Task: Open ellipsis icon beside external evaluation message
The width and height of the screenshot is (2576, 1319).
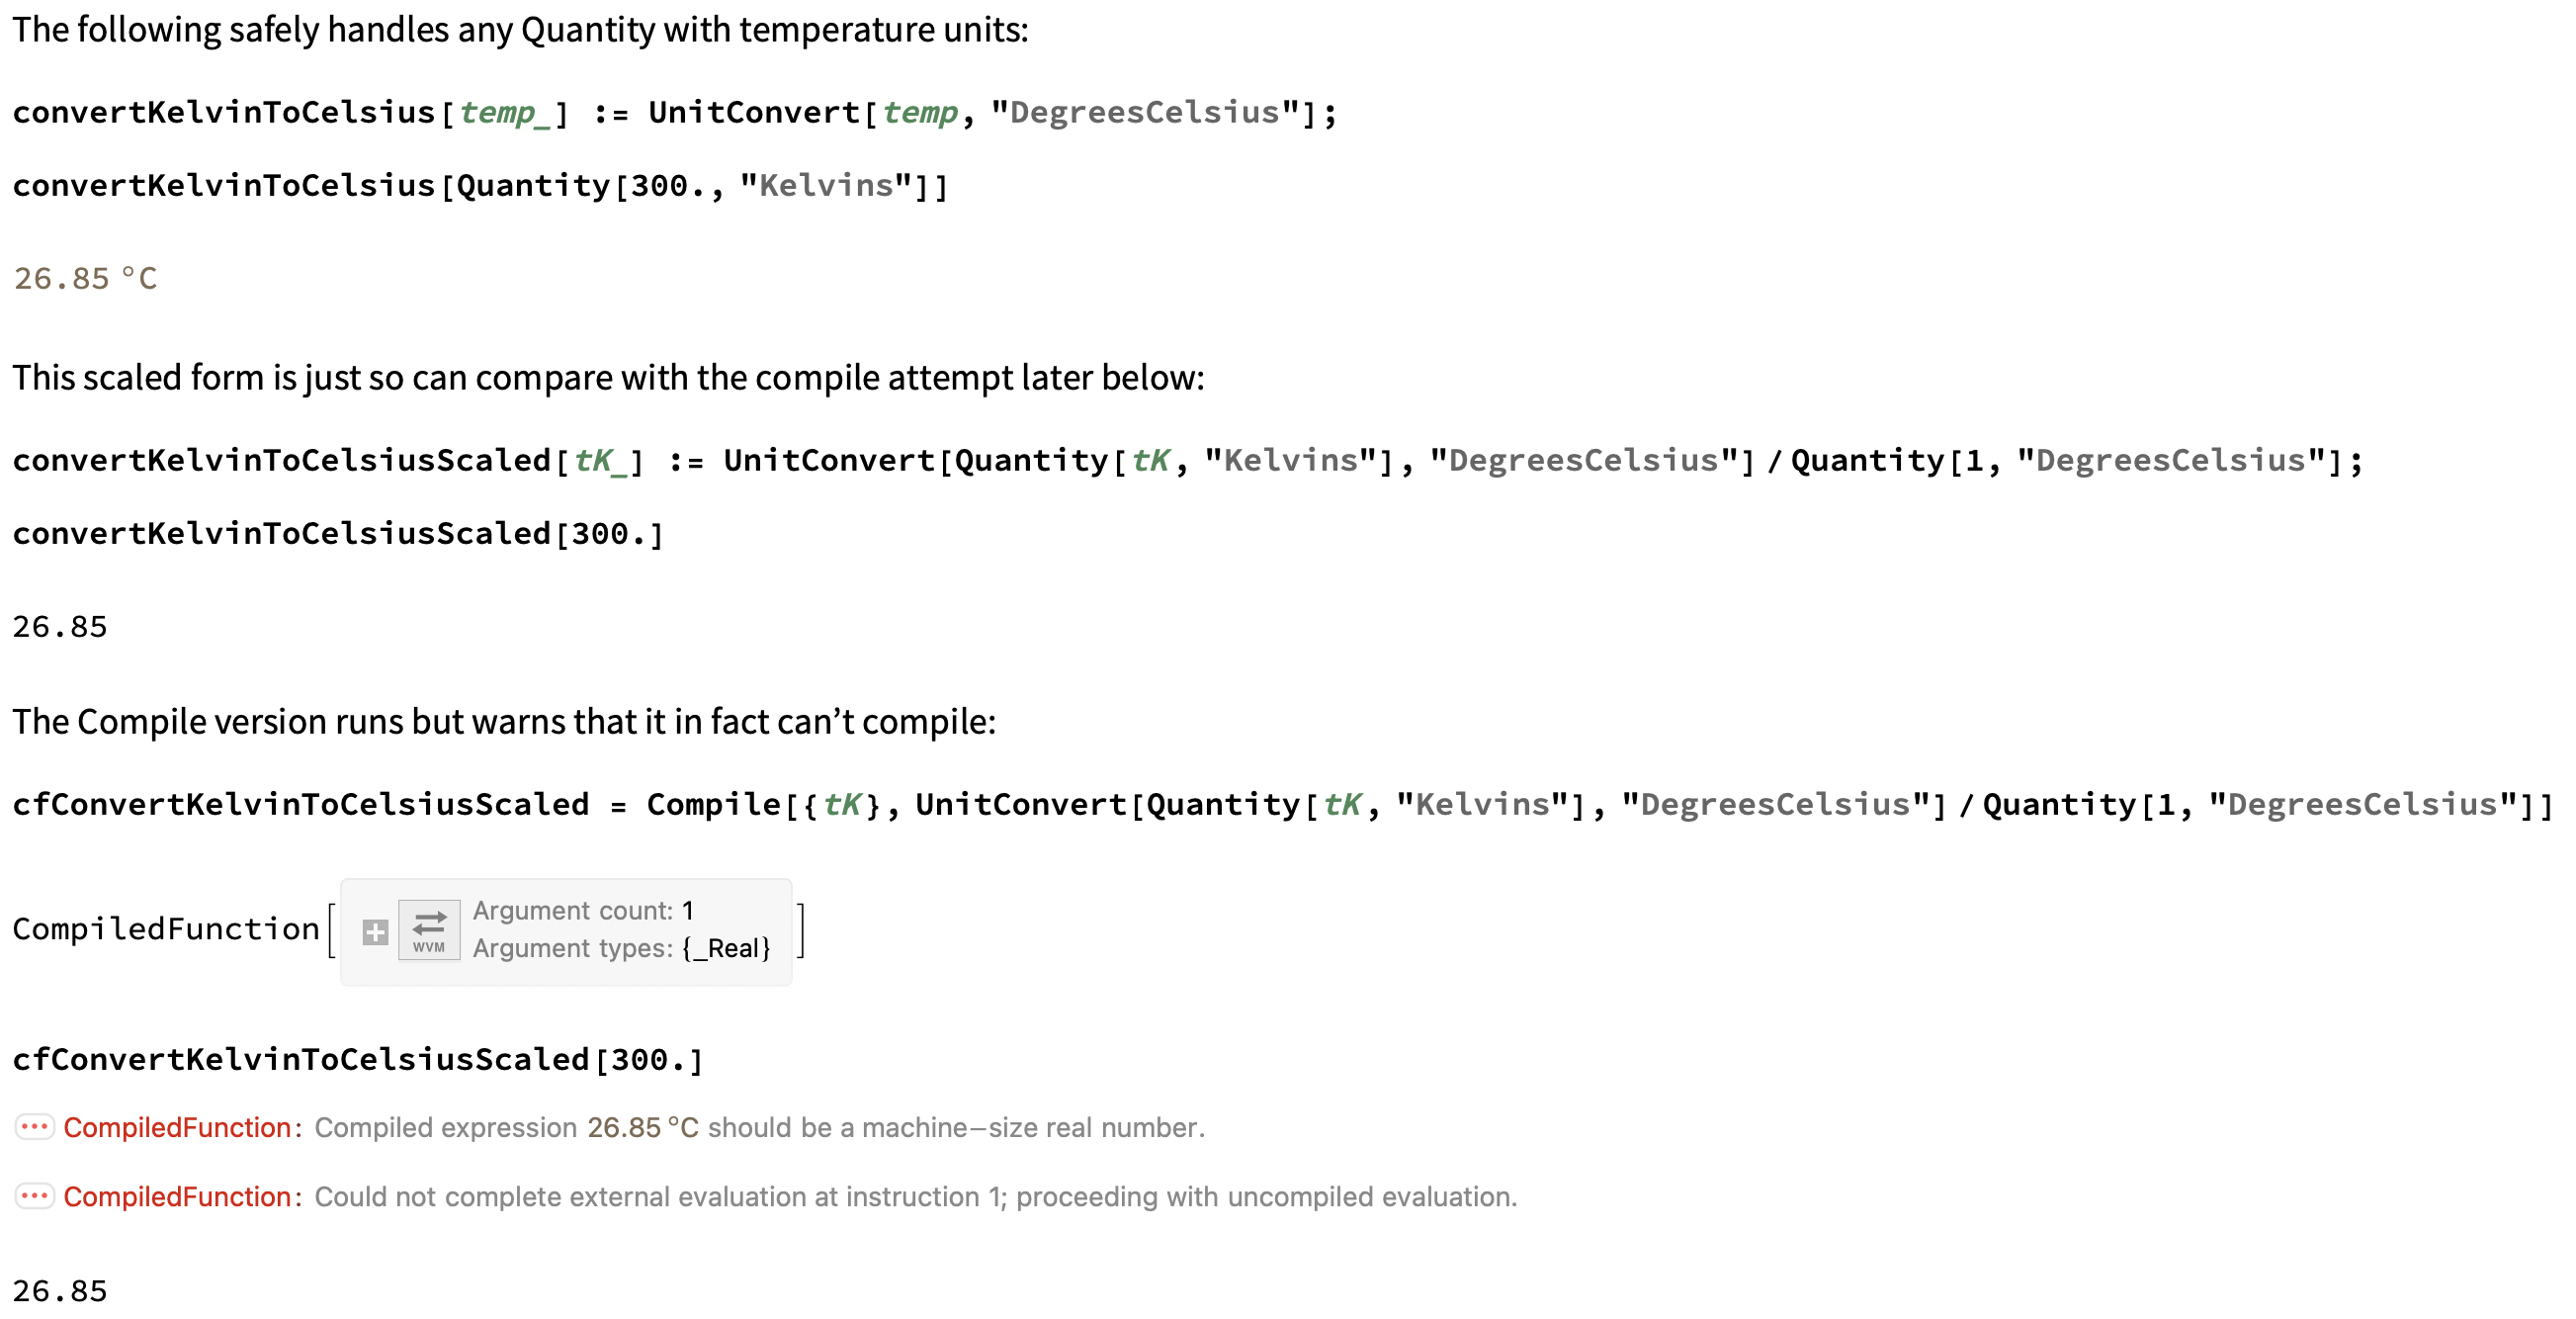Action: tap(34, 1196)
